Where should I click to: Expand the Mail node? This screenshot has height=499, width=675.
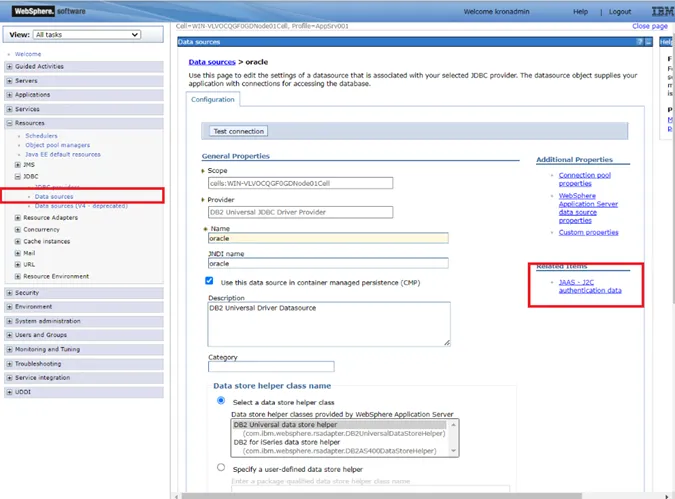18,253
